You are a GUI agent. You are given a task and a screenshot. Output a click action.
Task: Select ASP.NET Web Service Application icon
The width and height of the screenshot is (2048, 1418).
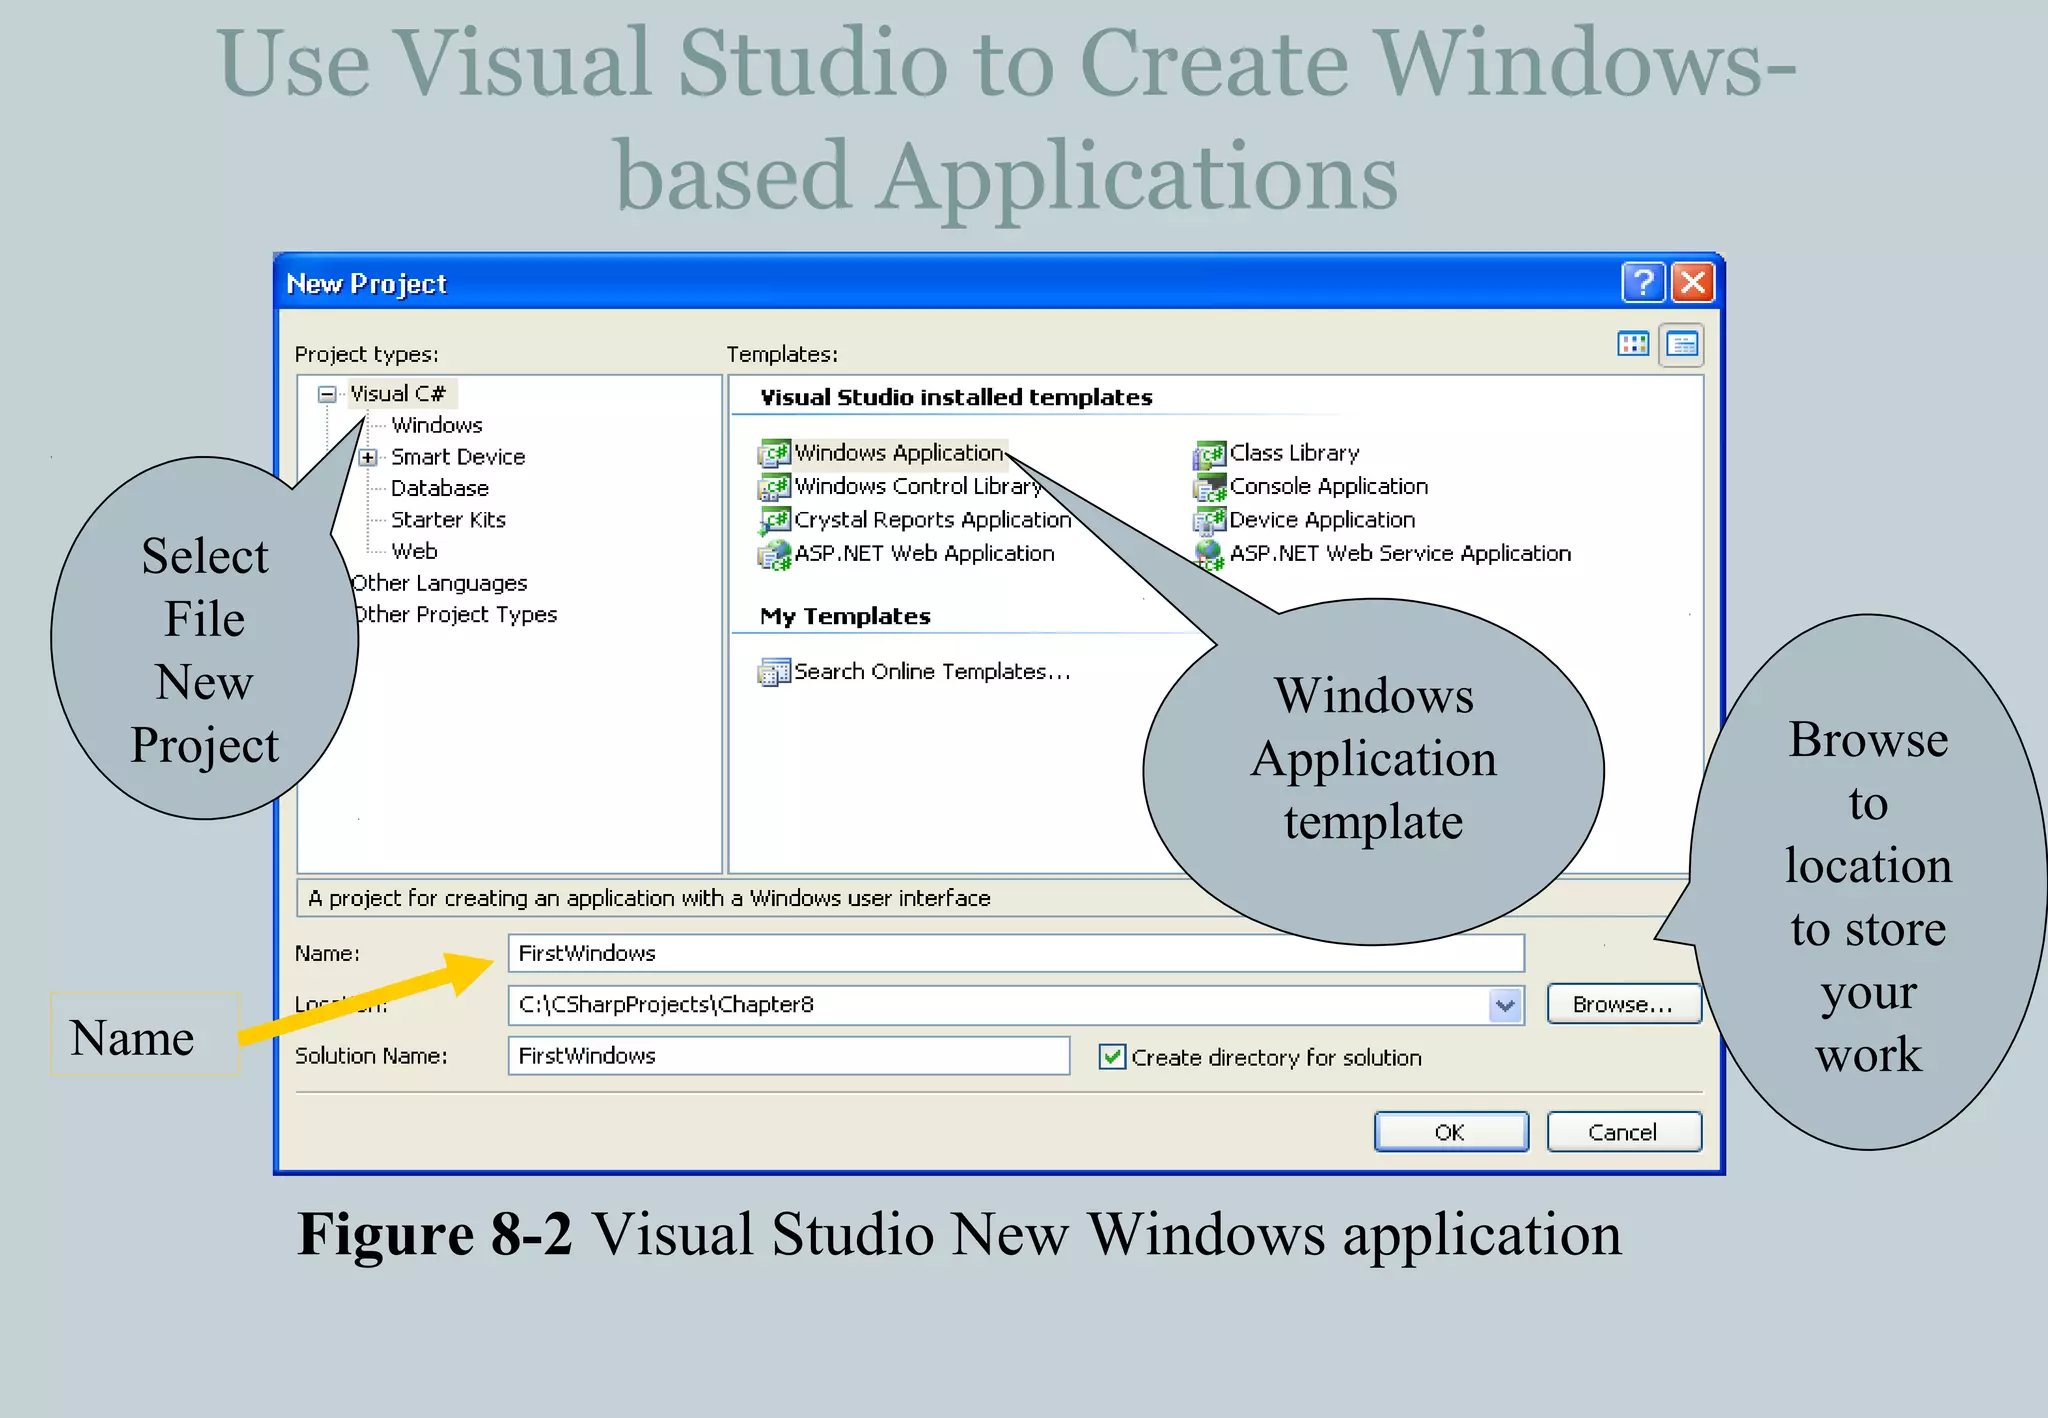(1209, 555)
